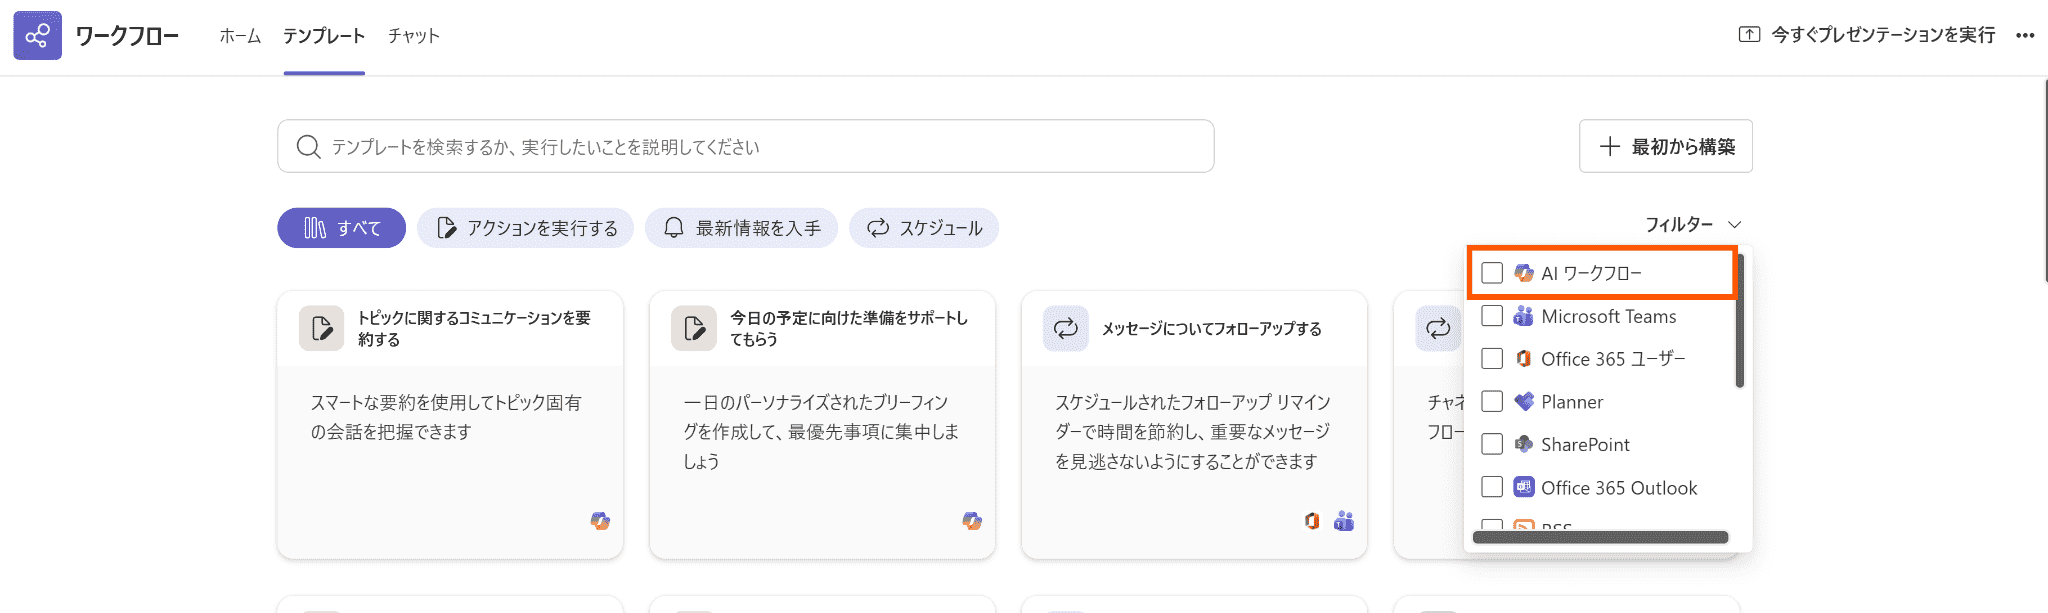
Task: Open the チャット tab
Action: (x=413, y=36)
